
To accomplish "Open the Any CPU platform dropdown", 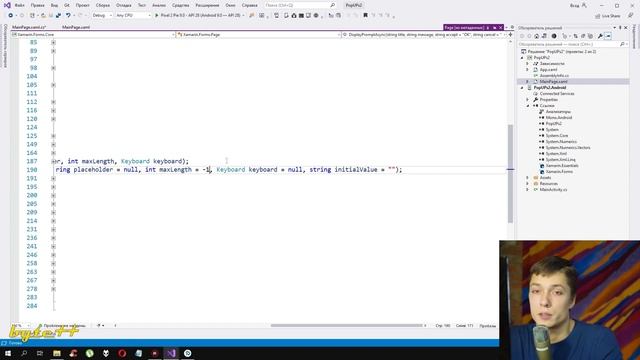I will point(133,16).
